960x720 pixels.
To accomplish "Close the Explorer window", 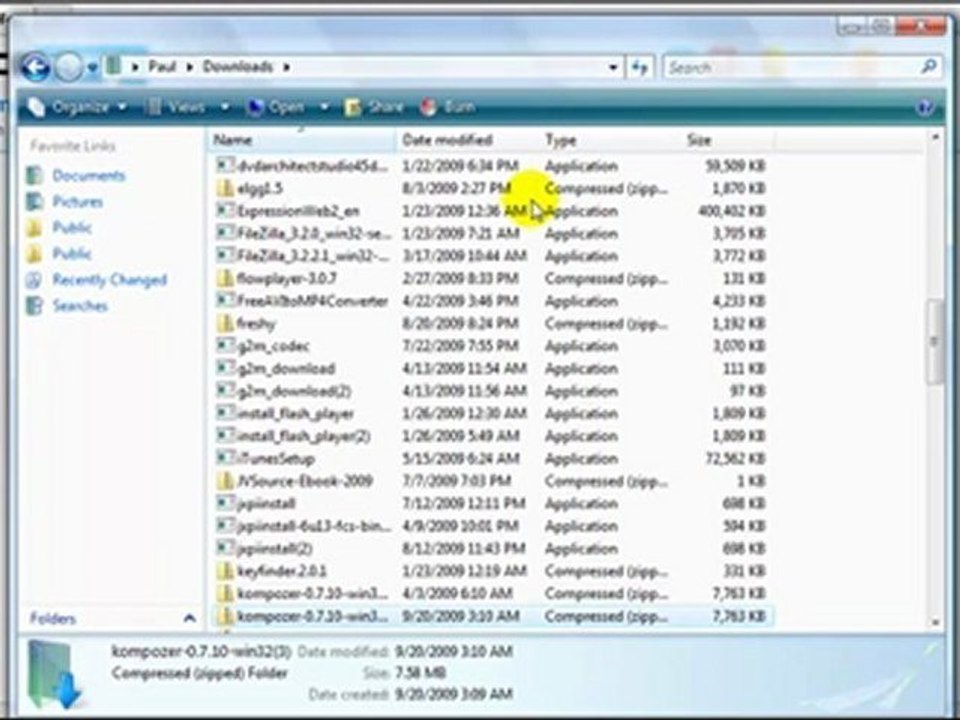I will tap(920, 26).
